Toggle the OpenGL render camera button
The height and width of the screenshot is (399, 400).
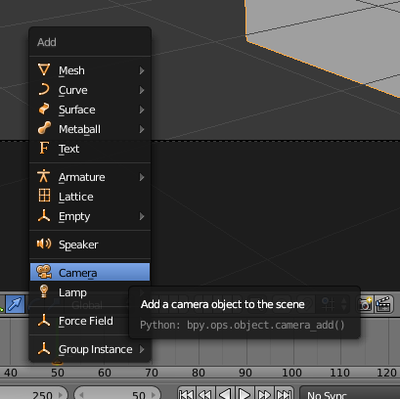pyautogui.click(x=365, y=304)
